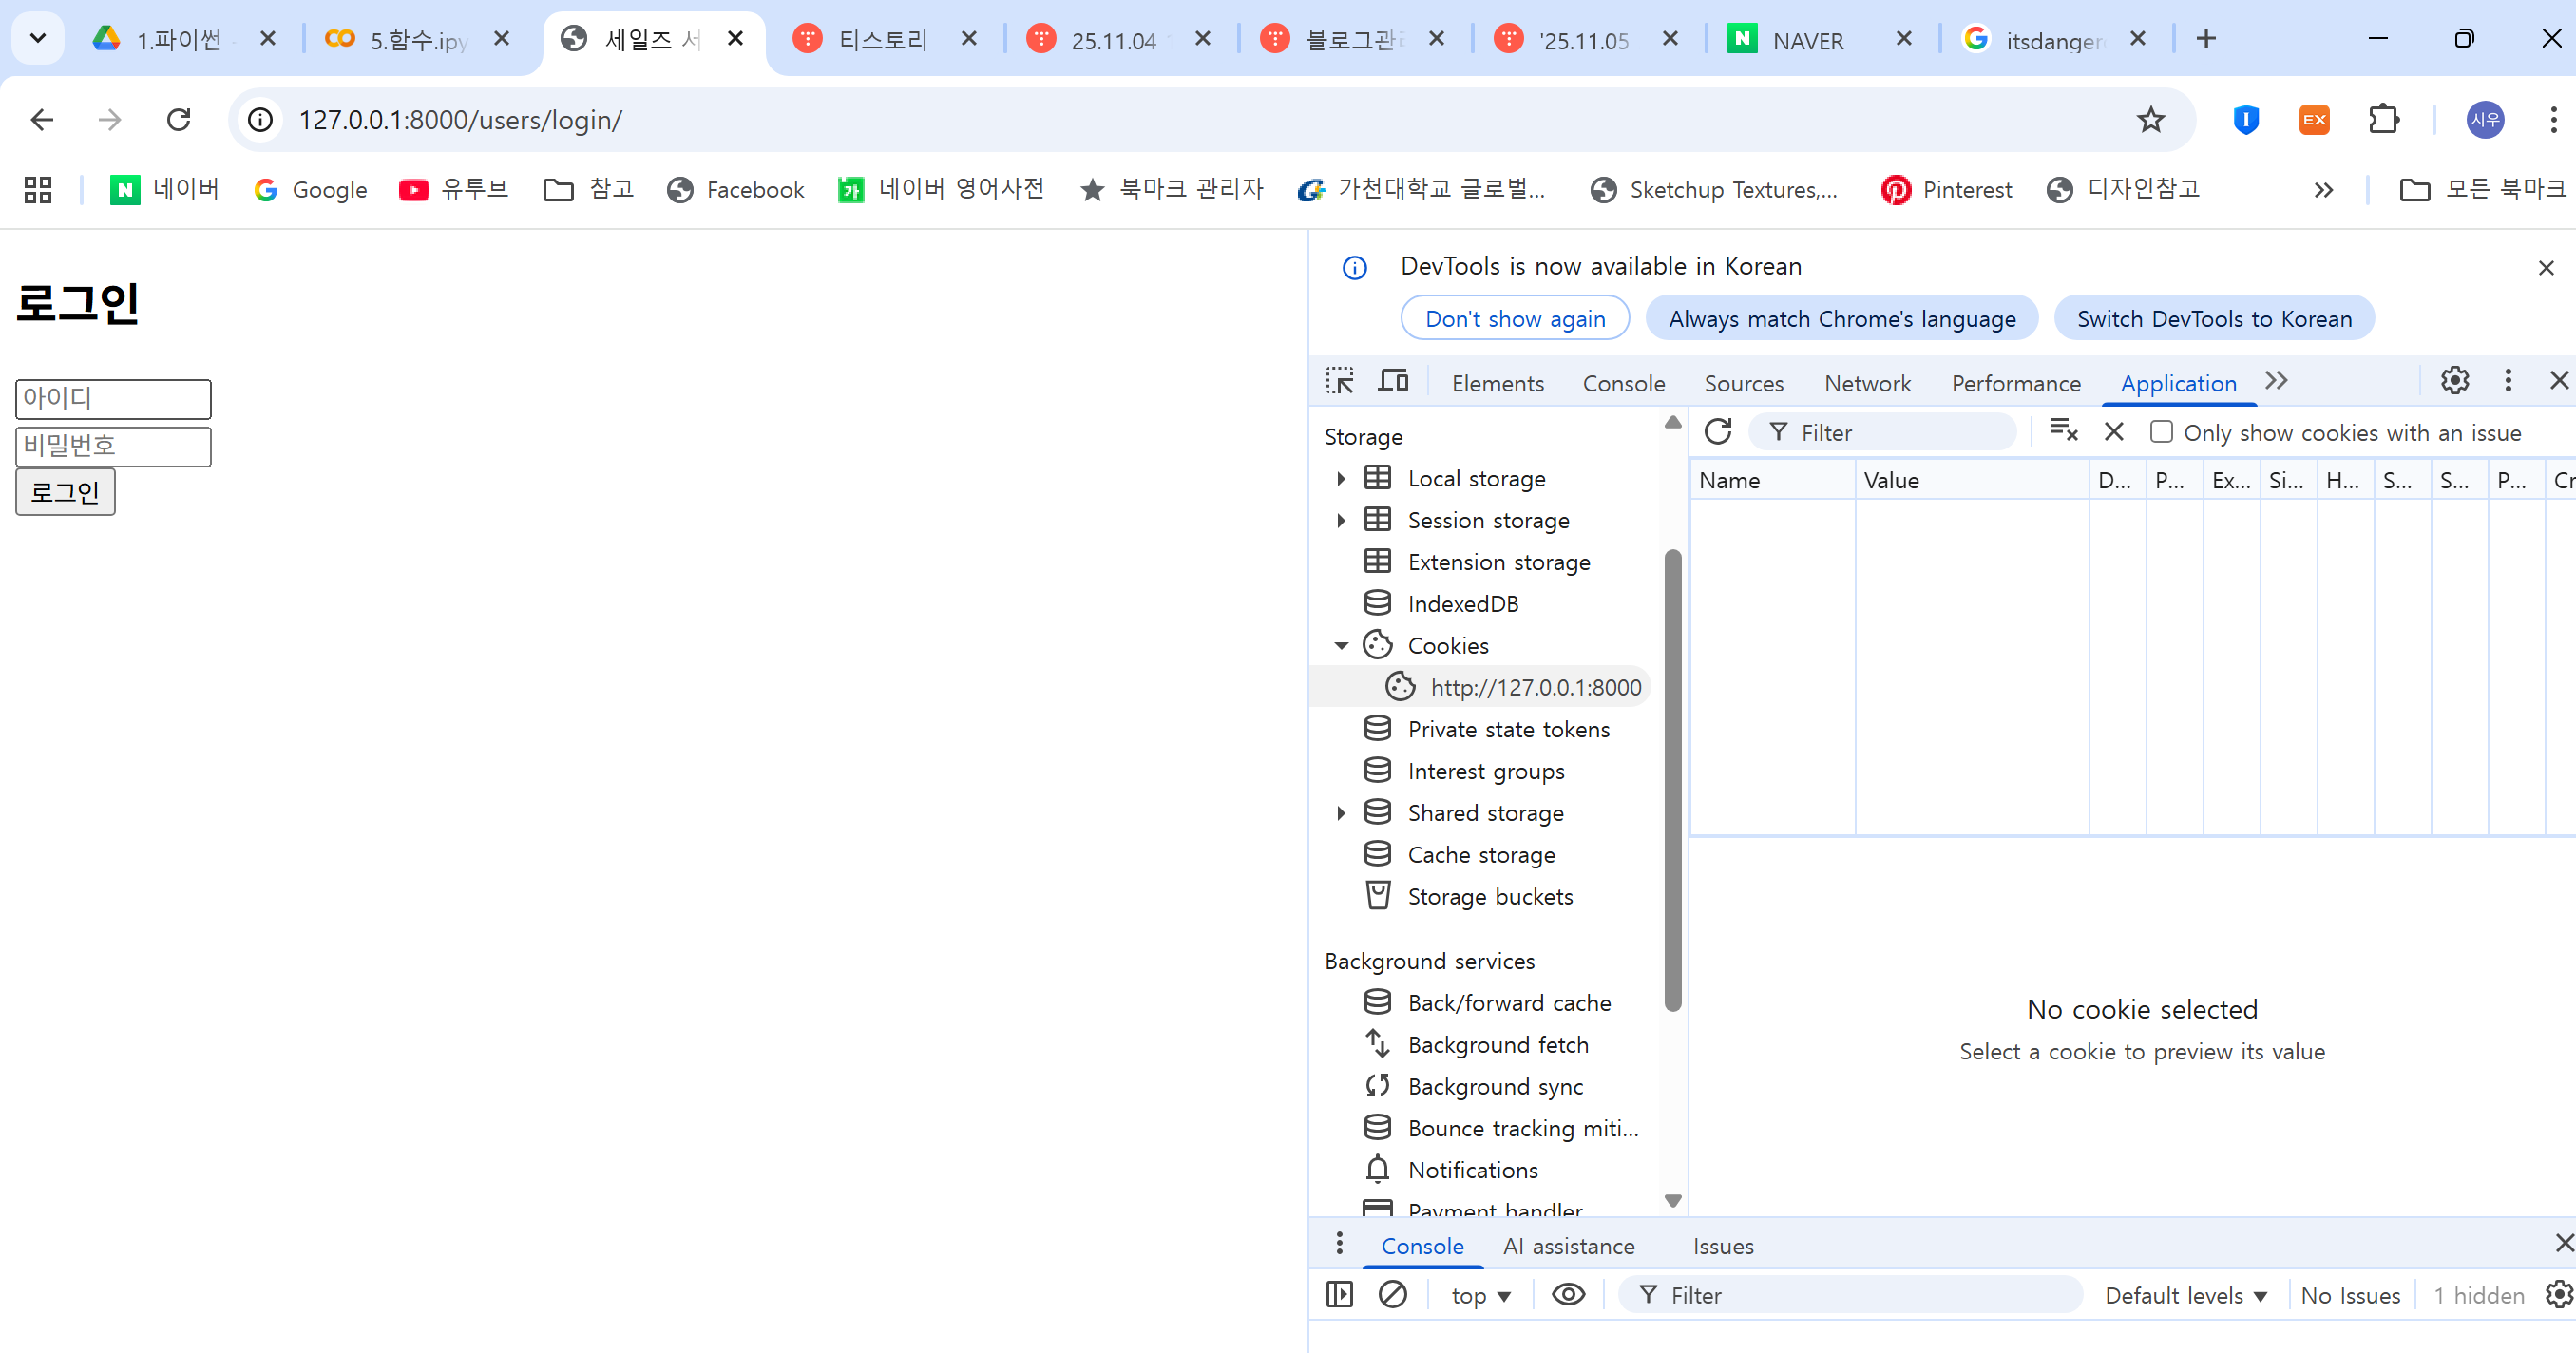
Task: Refresh the cookies table
Action: tap(1717, 432)
